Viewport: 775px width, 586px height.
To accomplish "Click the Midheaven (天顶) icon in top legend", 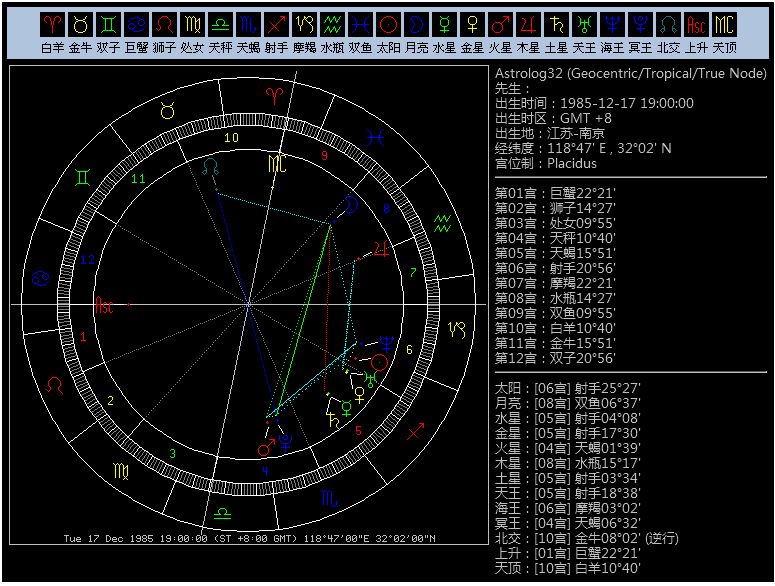I will [x=724, y=22].
